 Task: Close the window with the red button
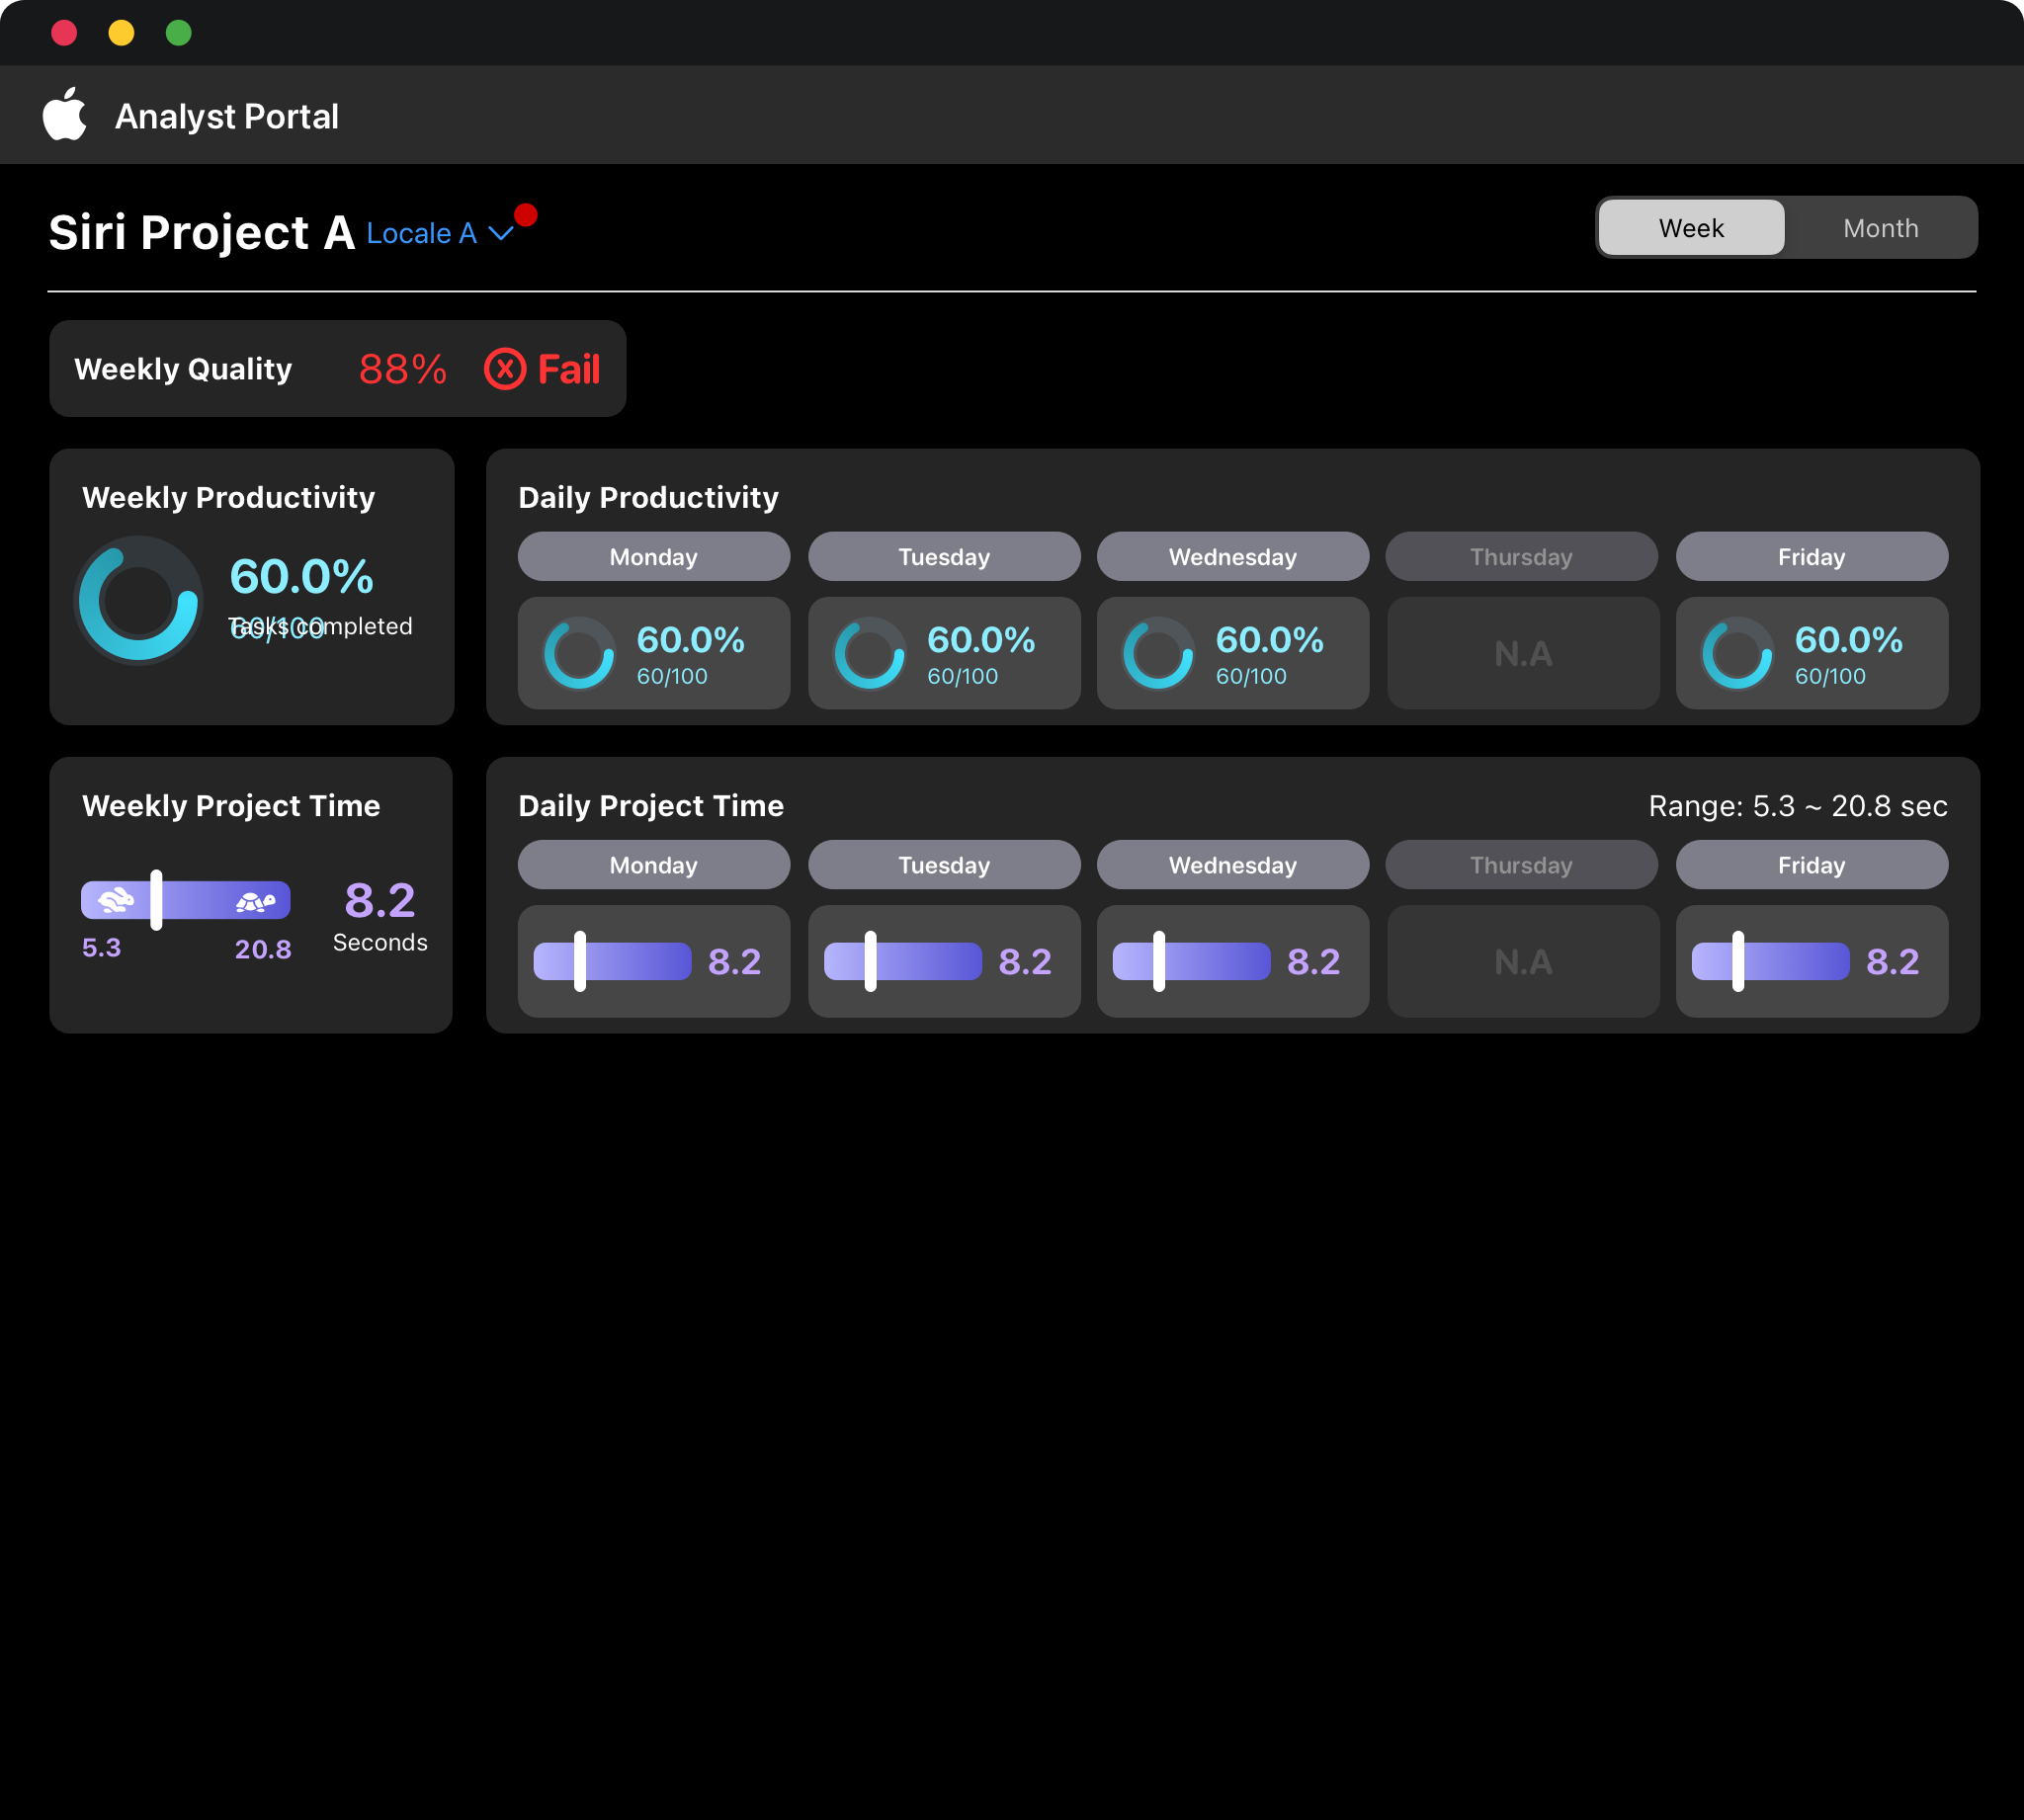coord(64,33)
